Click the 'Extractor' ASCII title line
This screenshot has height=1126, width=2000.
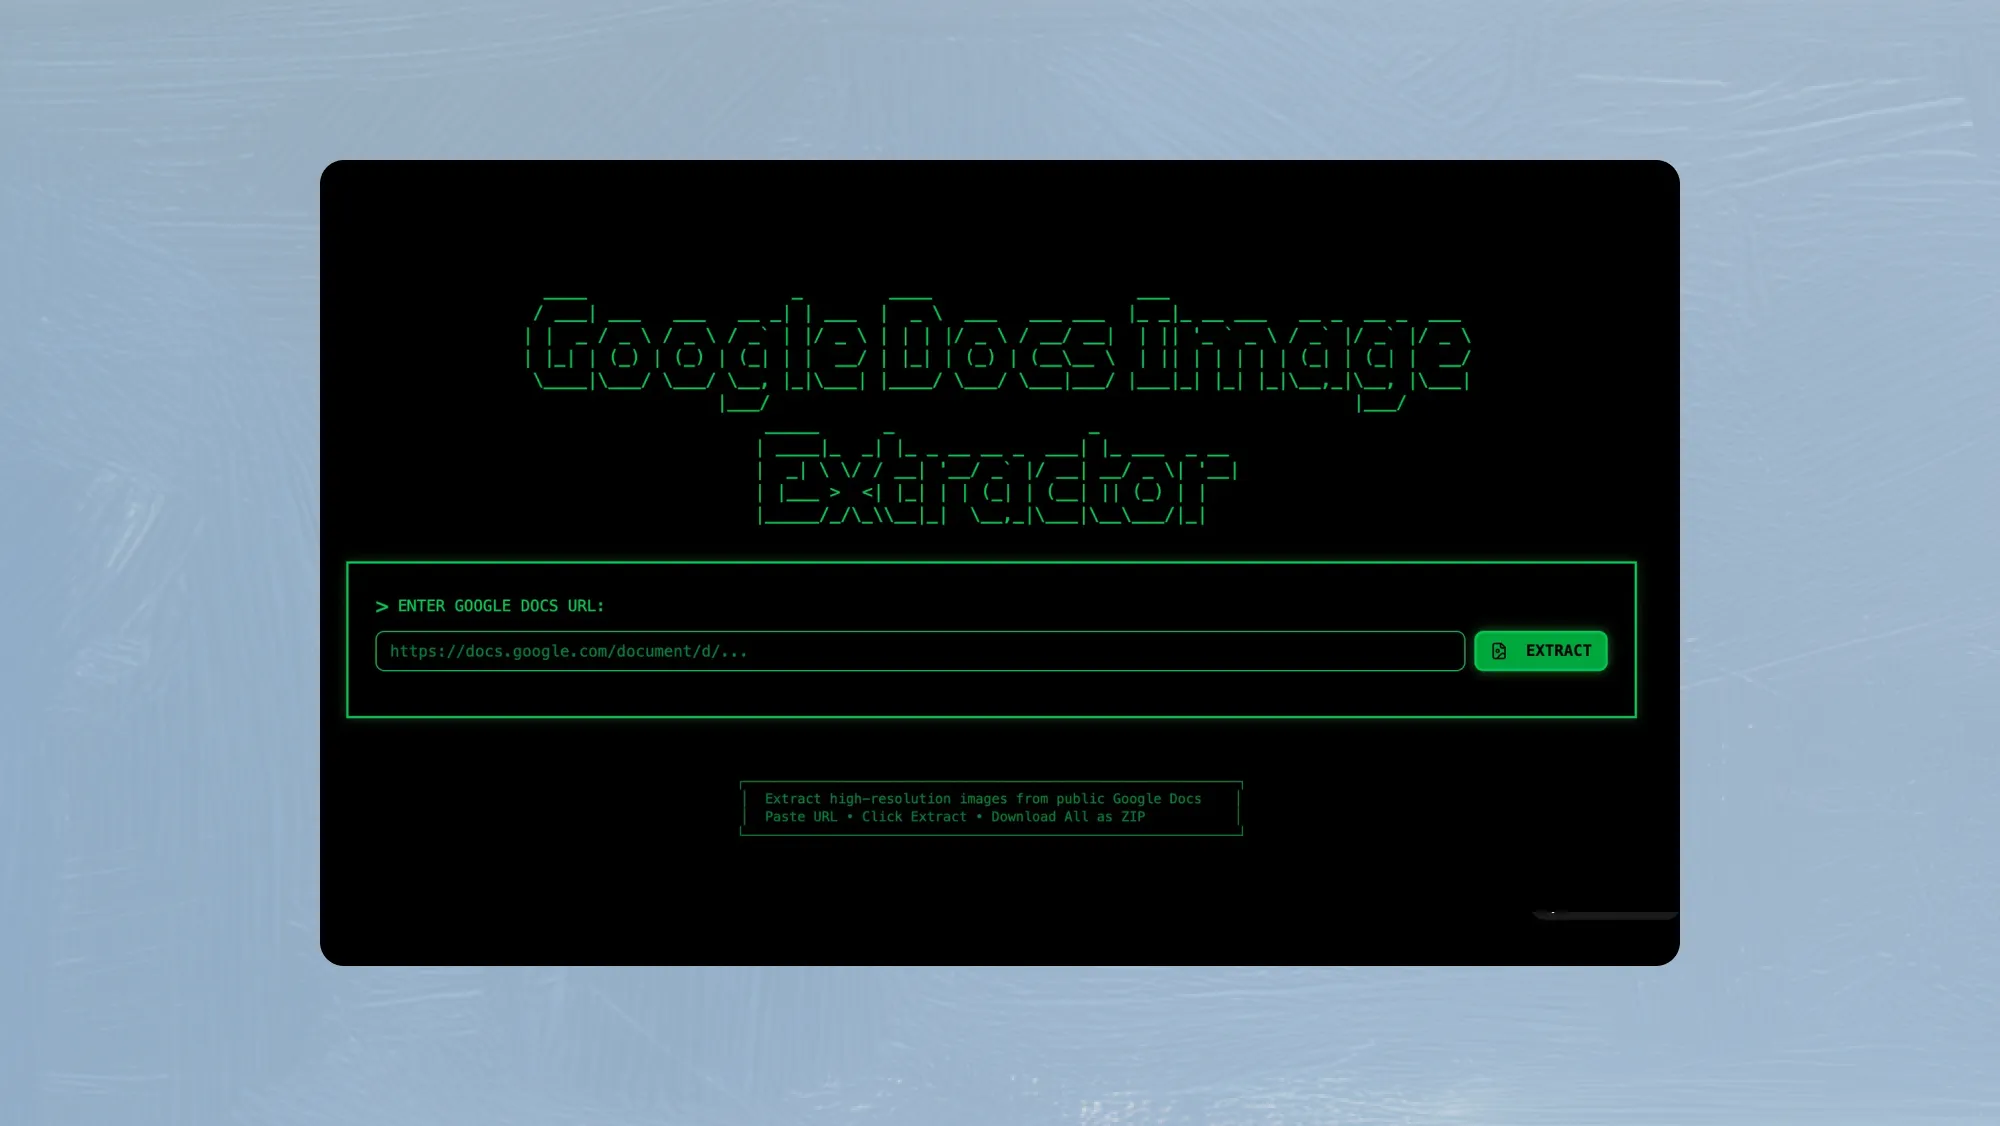997,478
